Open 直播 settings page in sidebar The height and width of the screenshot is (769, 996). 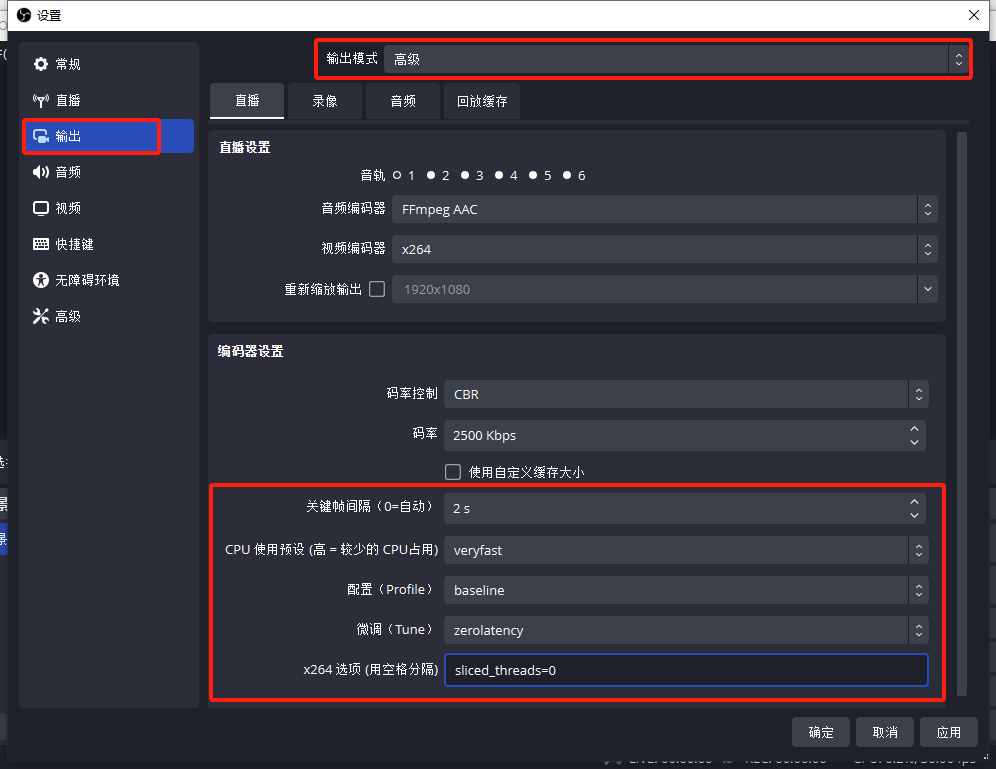[x=108, y=100]
